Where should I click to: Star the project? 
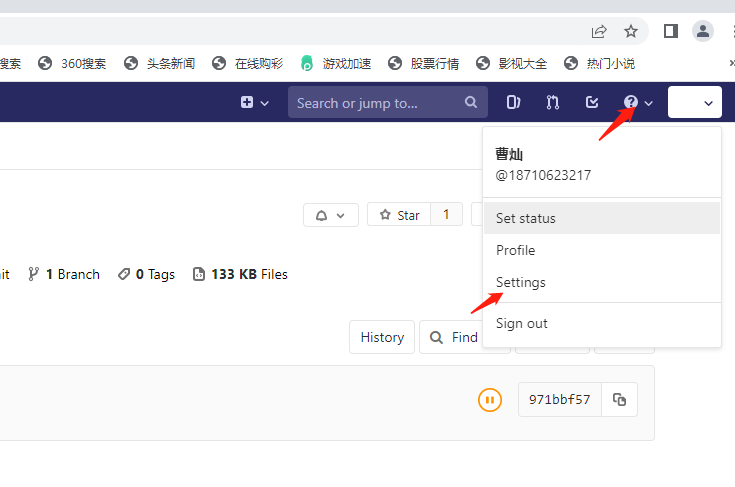(399, 215)
